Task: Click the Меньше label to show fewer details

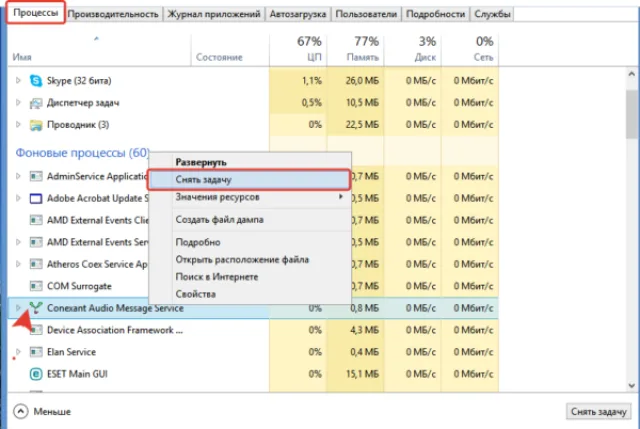Action: (52, 411)
